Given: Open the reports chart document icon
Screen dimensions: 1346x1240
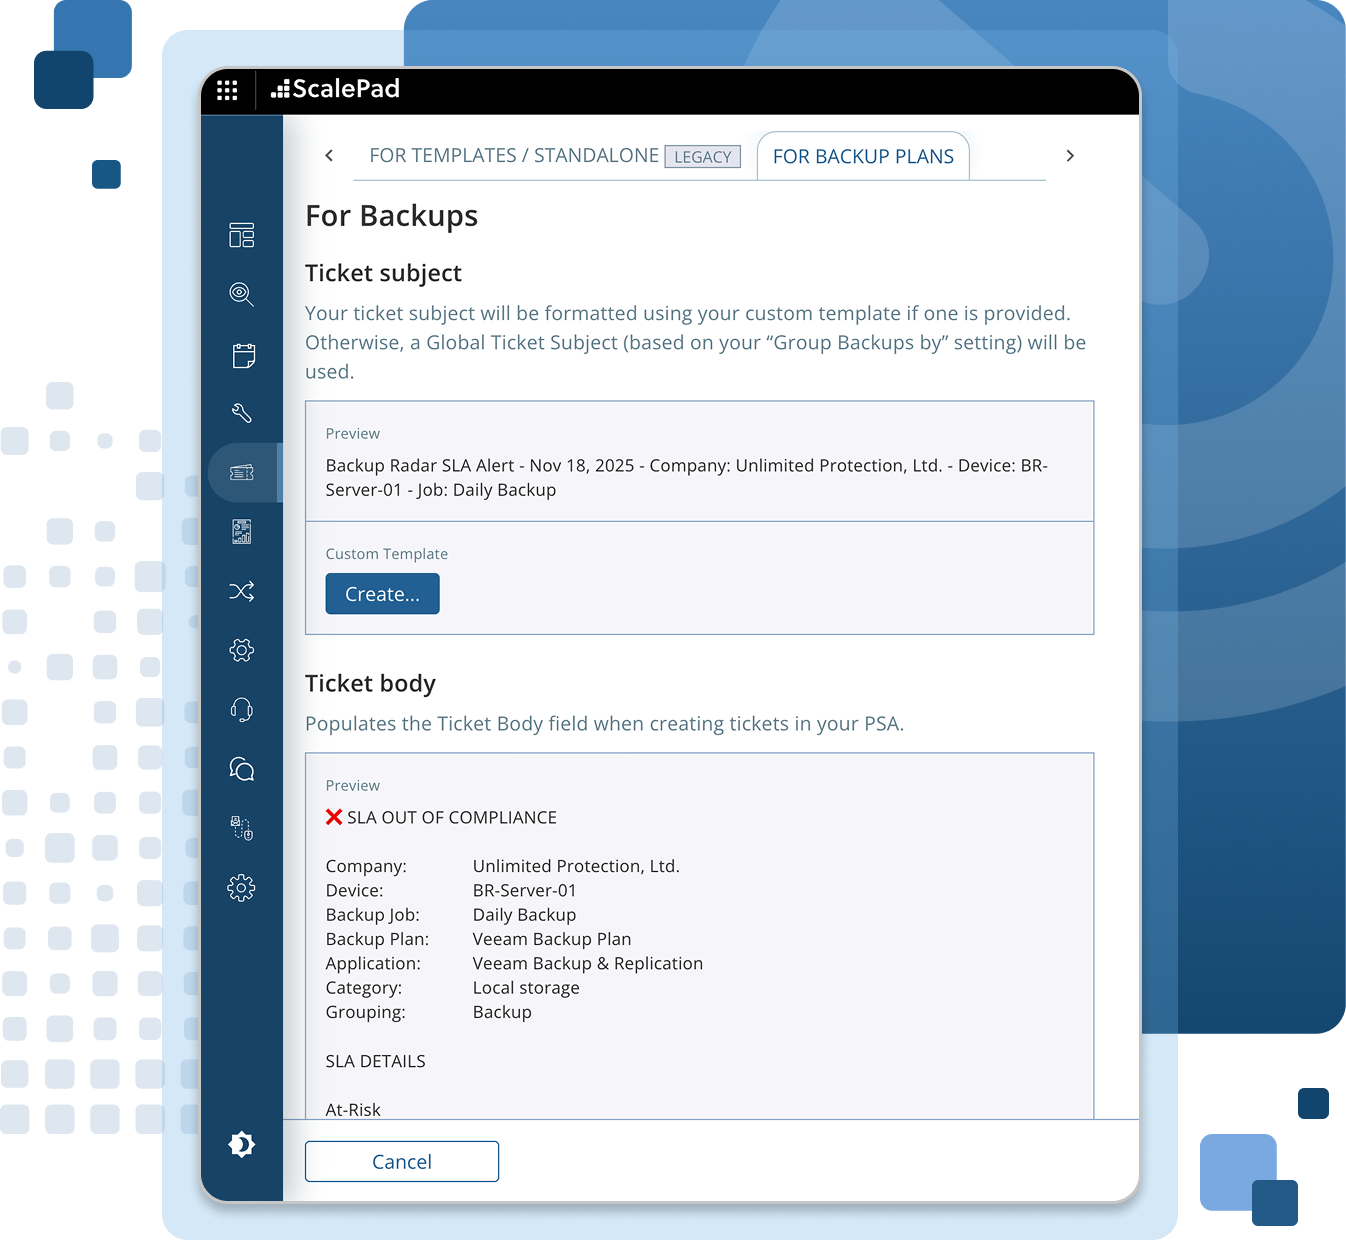Looking at the screenshot, I should [x=242, y=531].
